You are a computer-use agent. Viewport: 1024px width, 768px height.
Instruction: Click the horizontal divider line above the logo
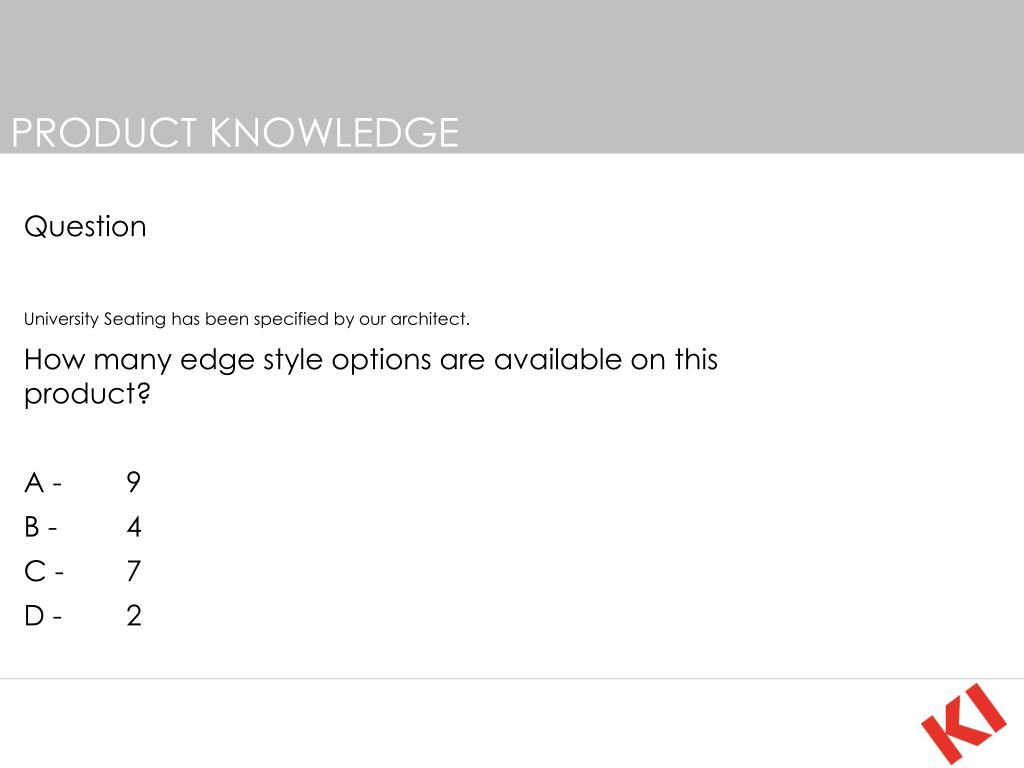[x=512, y=679]
